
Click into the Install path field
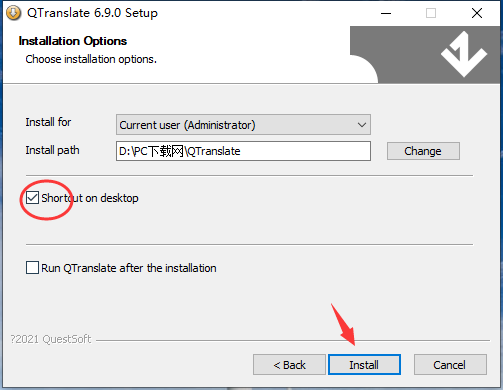pyautogui.click(x=243, y=151)
